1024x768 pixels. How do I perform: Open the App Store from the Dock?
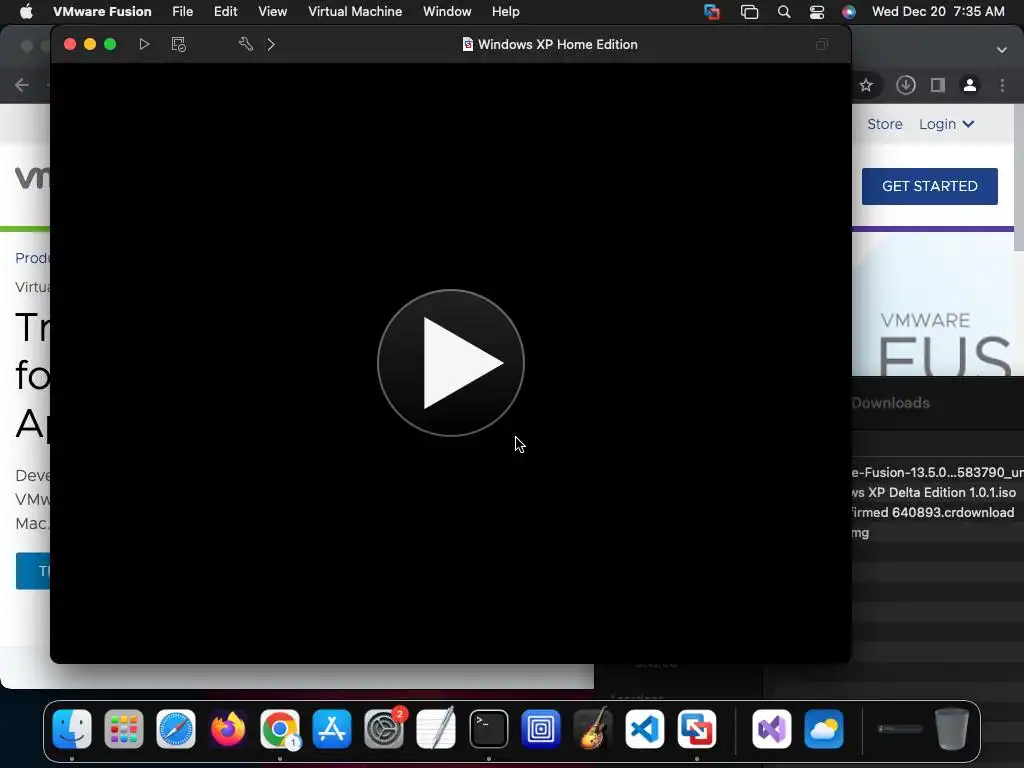pyautogui.click(x=332, y=729)
